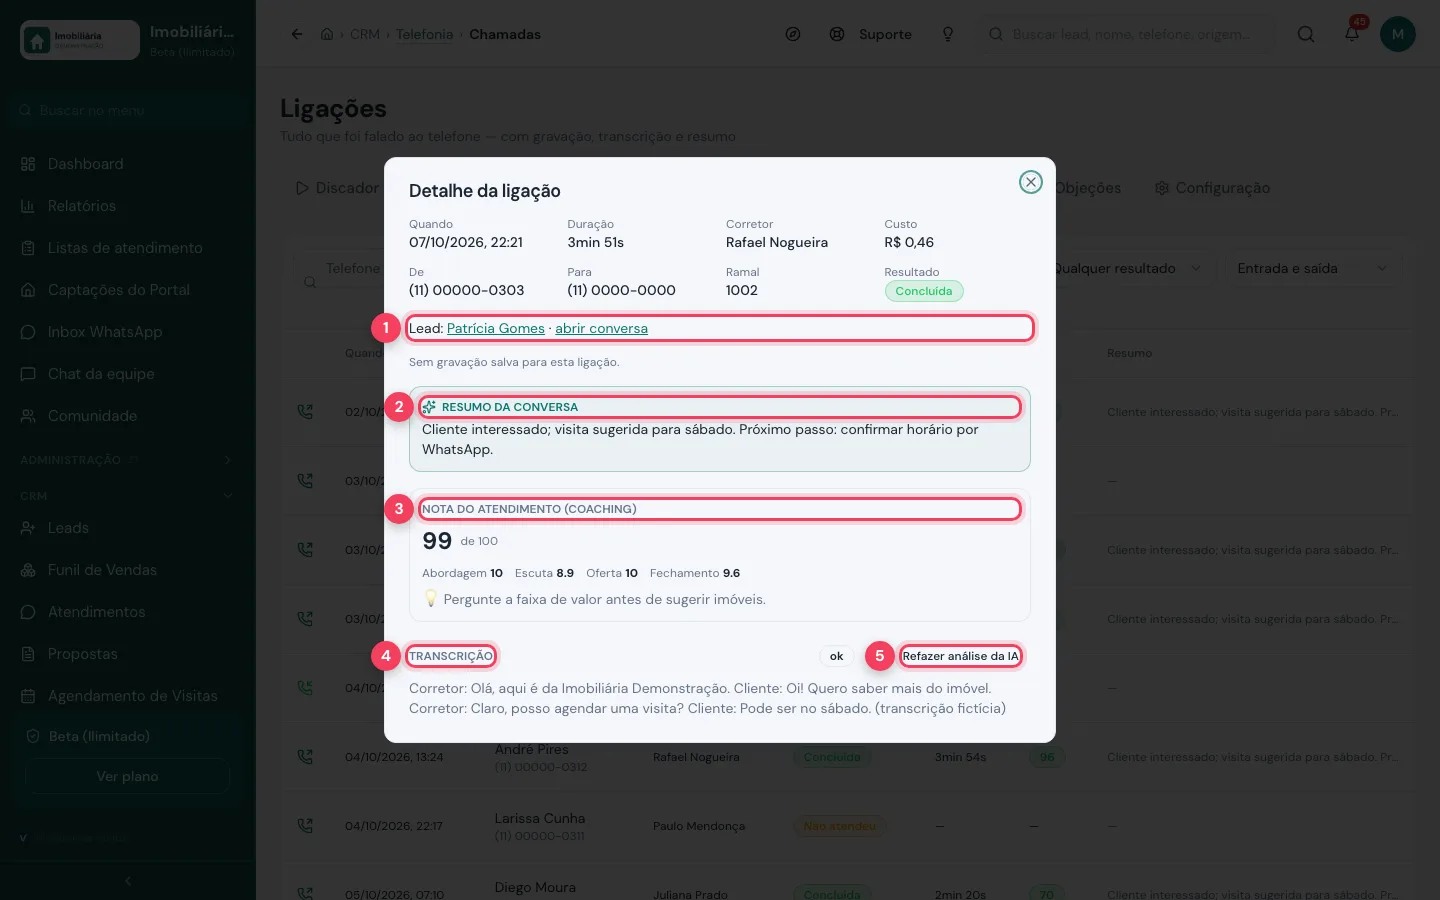Viewport: 1440px width, 900px height.
Task: Click the magnifier search icon in header
Action: [x=1306, y=34]
